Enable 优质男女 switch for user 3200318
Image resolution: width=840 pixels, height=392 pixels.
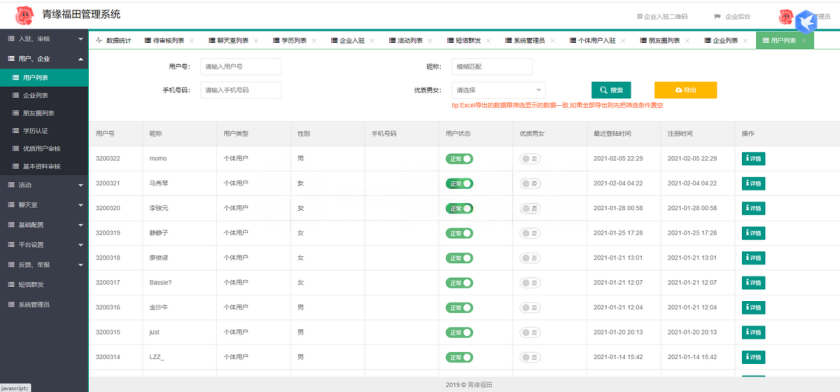[x=530, y=258]
